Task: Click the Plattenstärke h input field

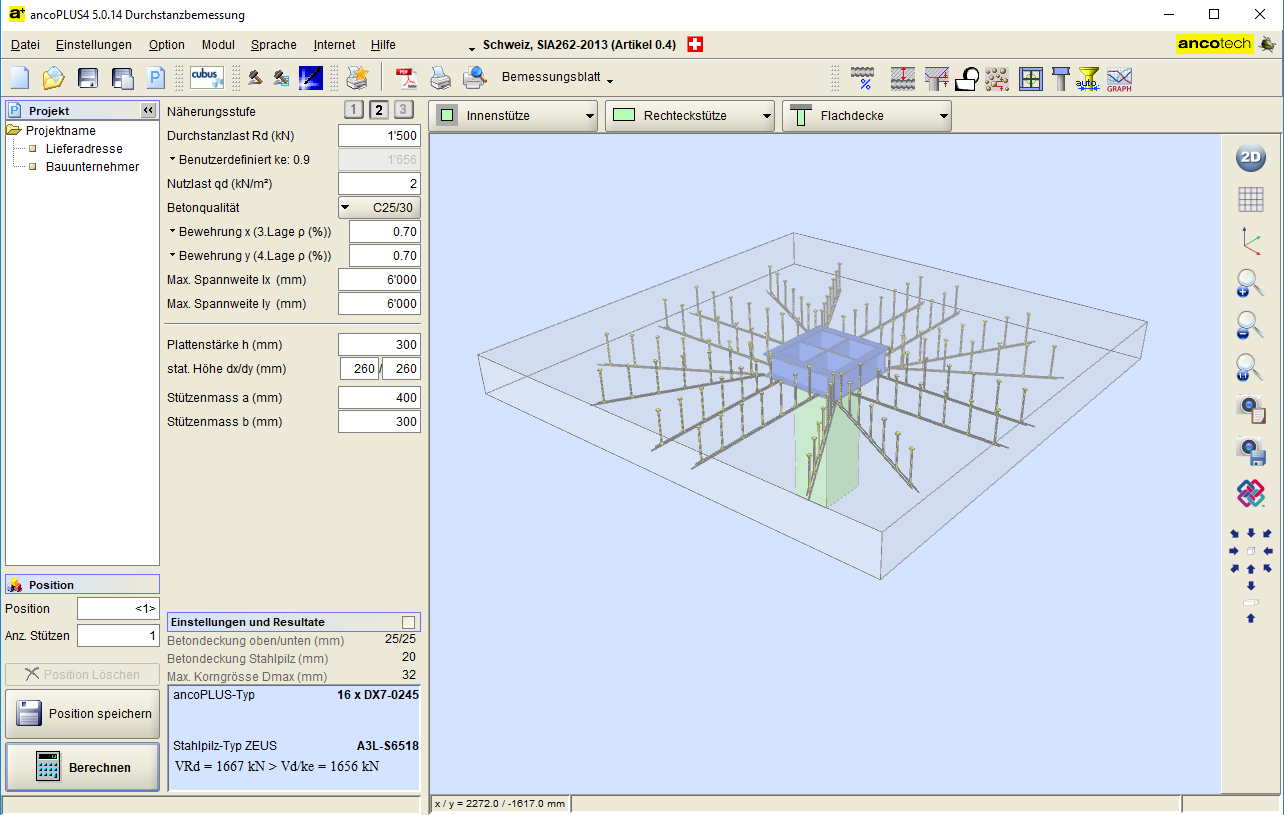Action: (379, 345)
